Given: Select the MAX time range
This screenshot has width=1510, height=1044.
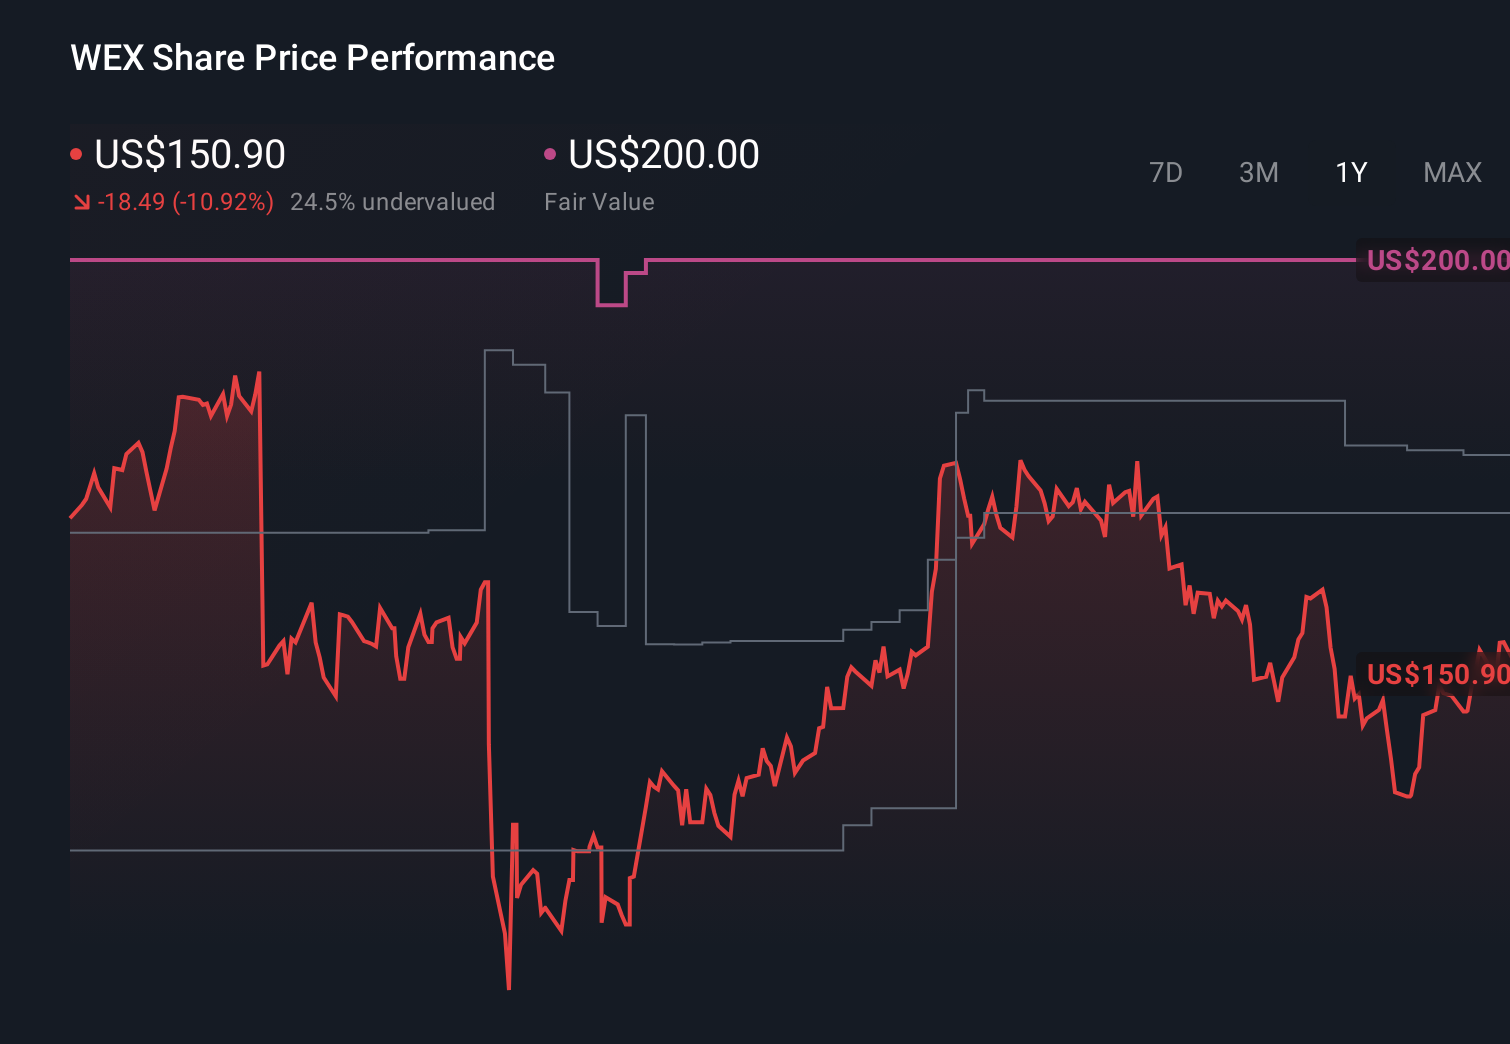Looking at the screenshot, I should click(1451, 172).
